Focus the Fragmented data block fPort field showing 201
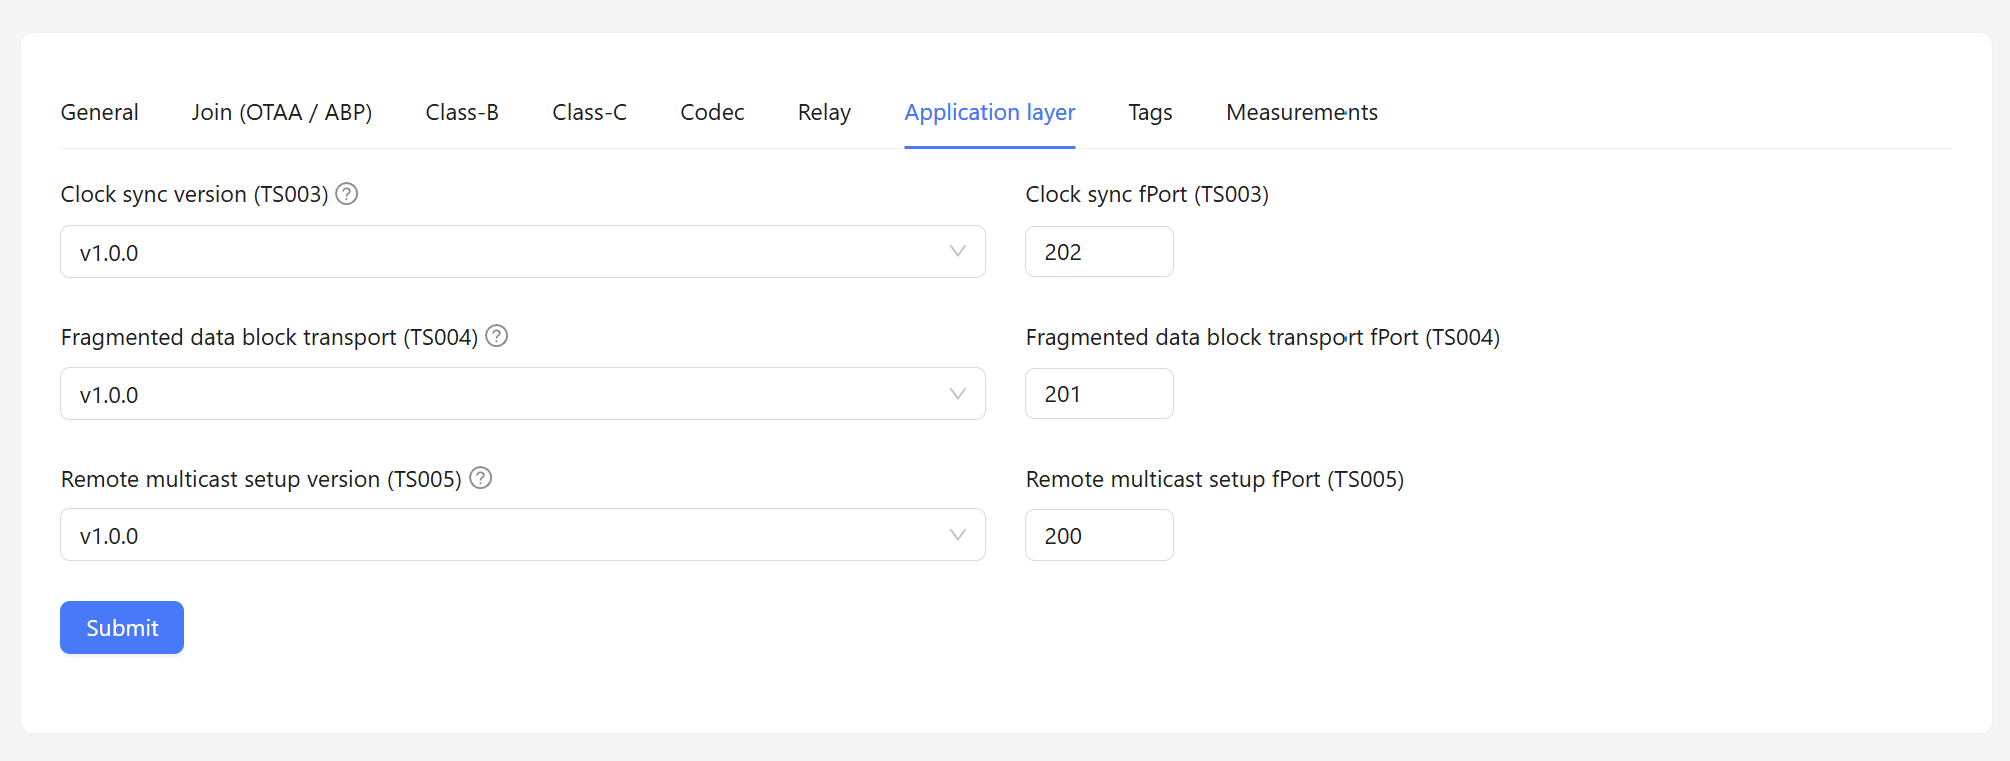Screen dimensions: 2010x761 pyautogui.click(x=1099, y=394)
